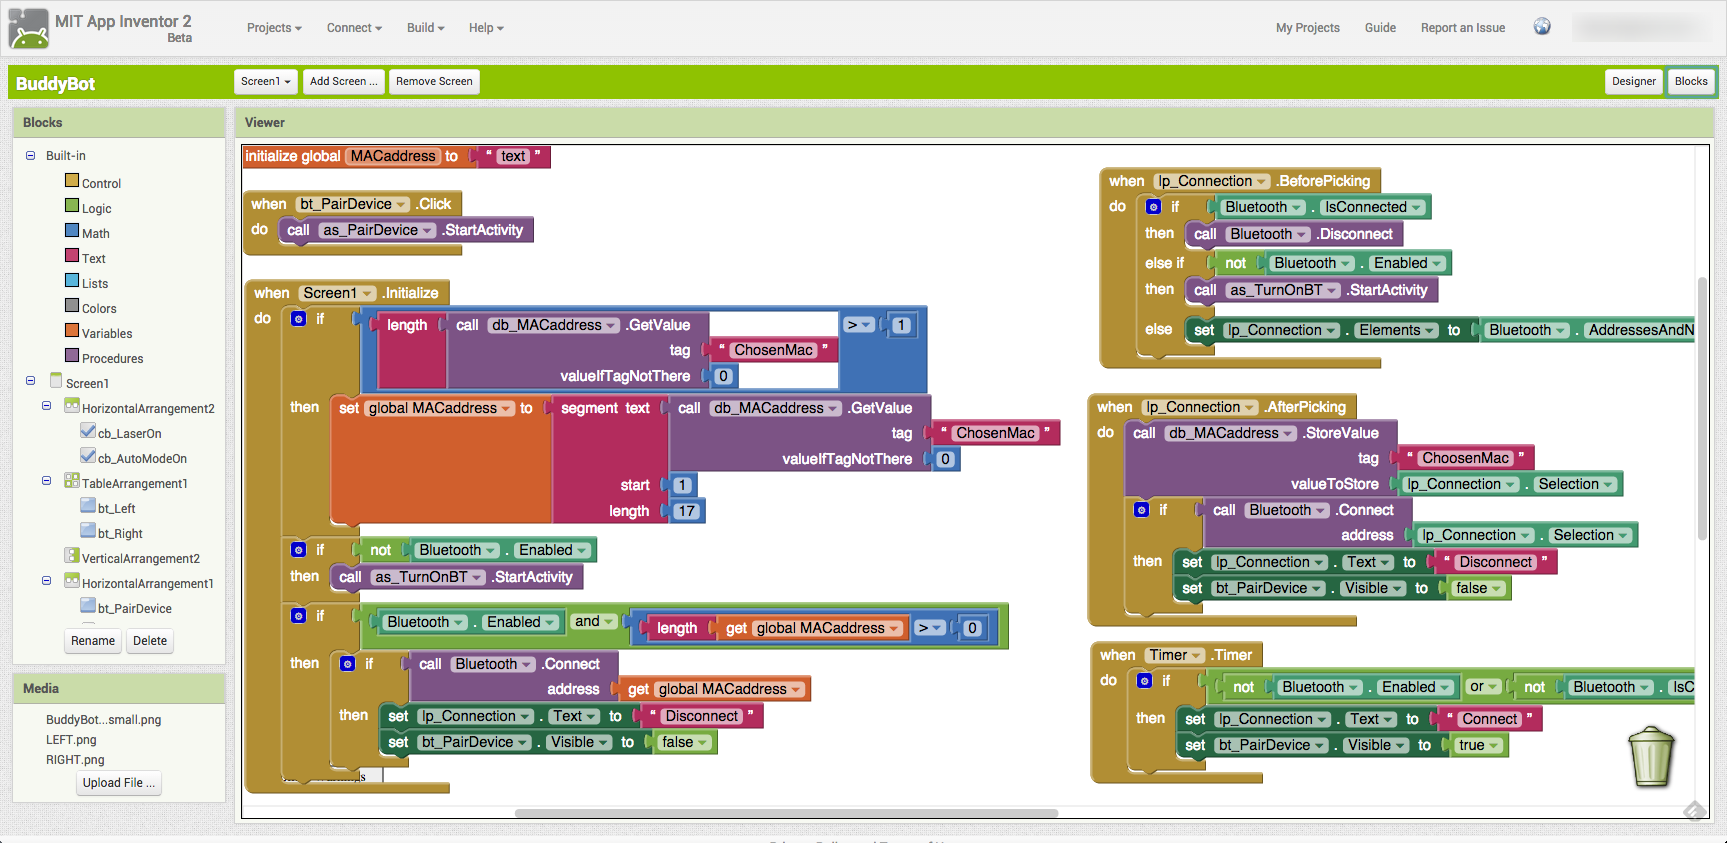
Task: Open the 'and' operator dropdown in block
Action: pos(594,622)
